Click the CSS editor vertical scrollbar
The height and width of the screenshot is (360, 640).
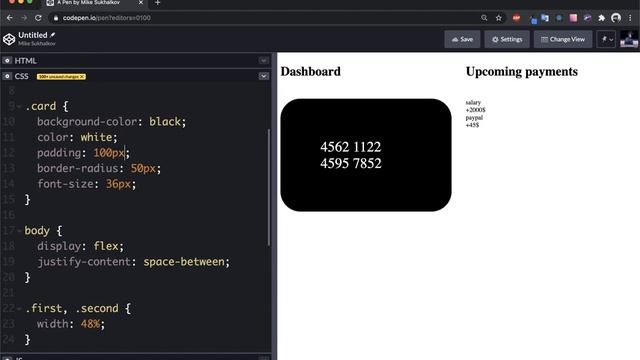pyautogui.click(x=269, y=187)
